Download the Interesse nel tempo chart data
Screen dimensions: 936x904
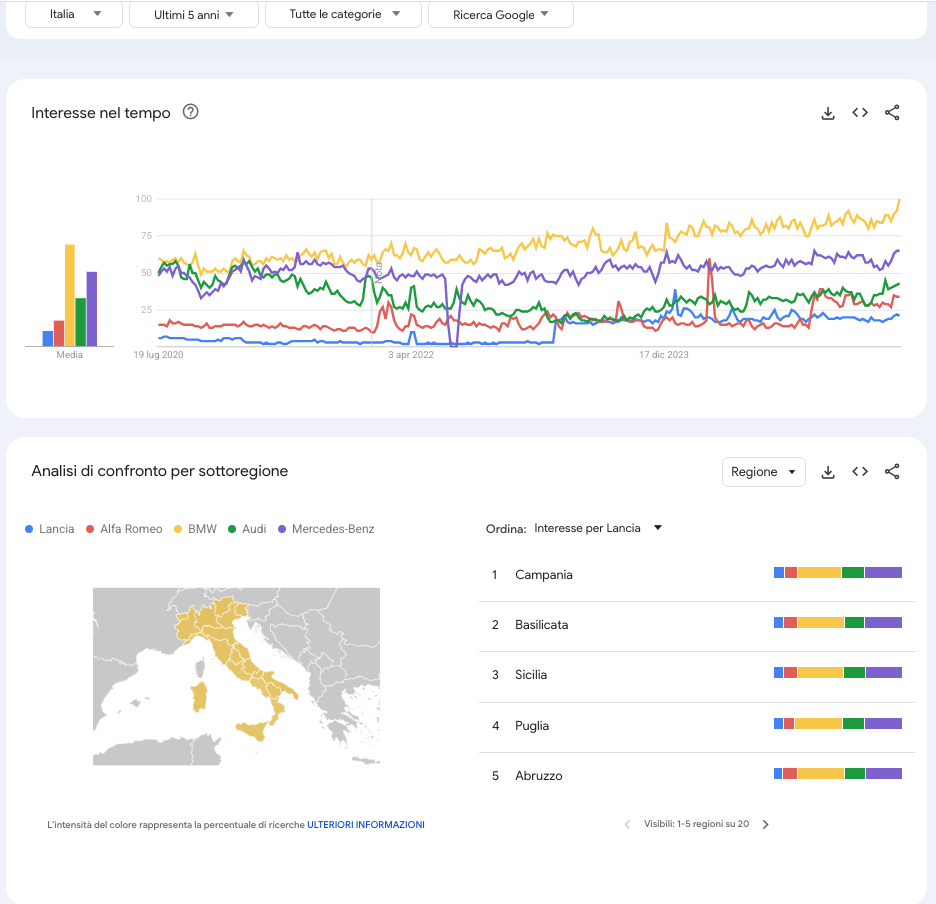pyautogui.click(x=828, y=113)
